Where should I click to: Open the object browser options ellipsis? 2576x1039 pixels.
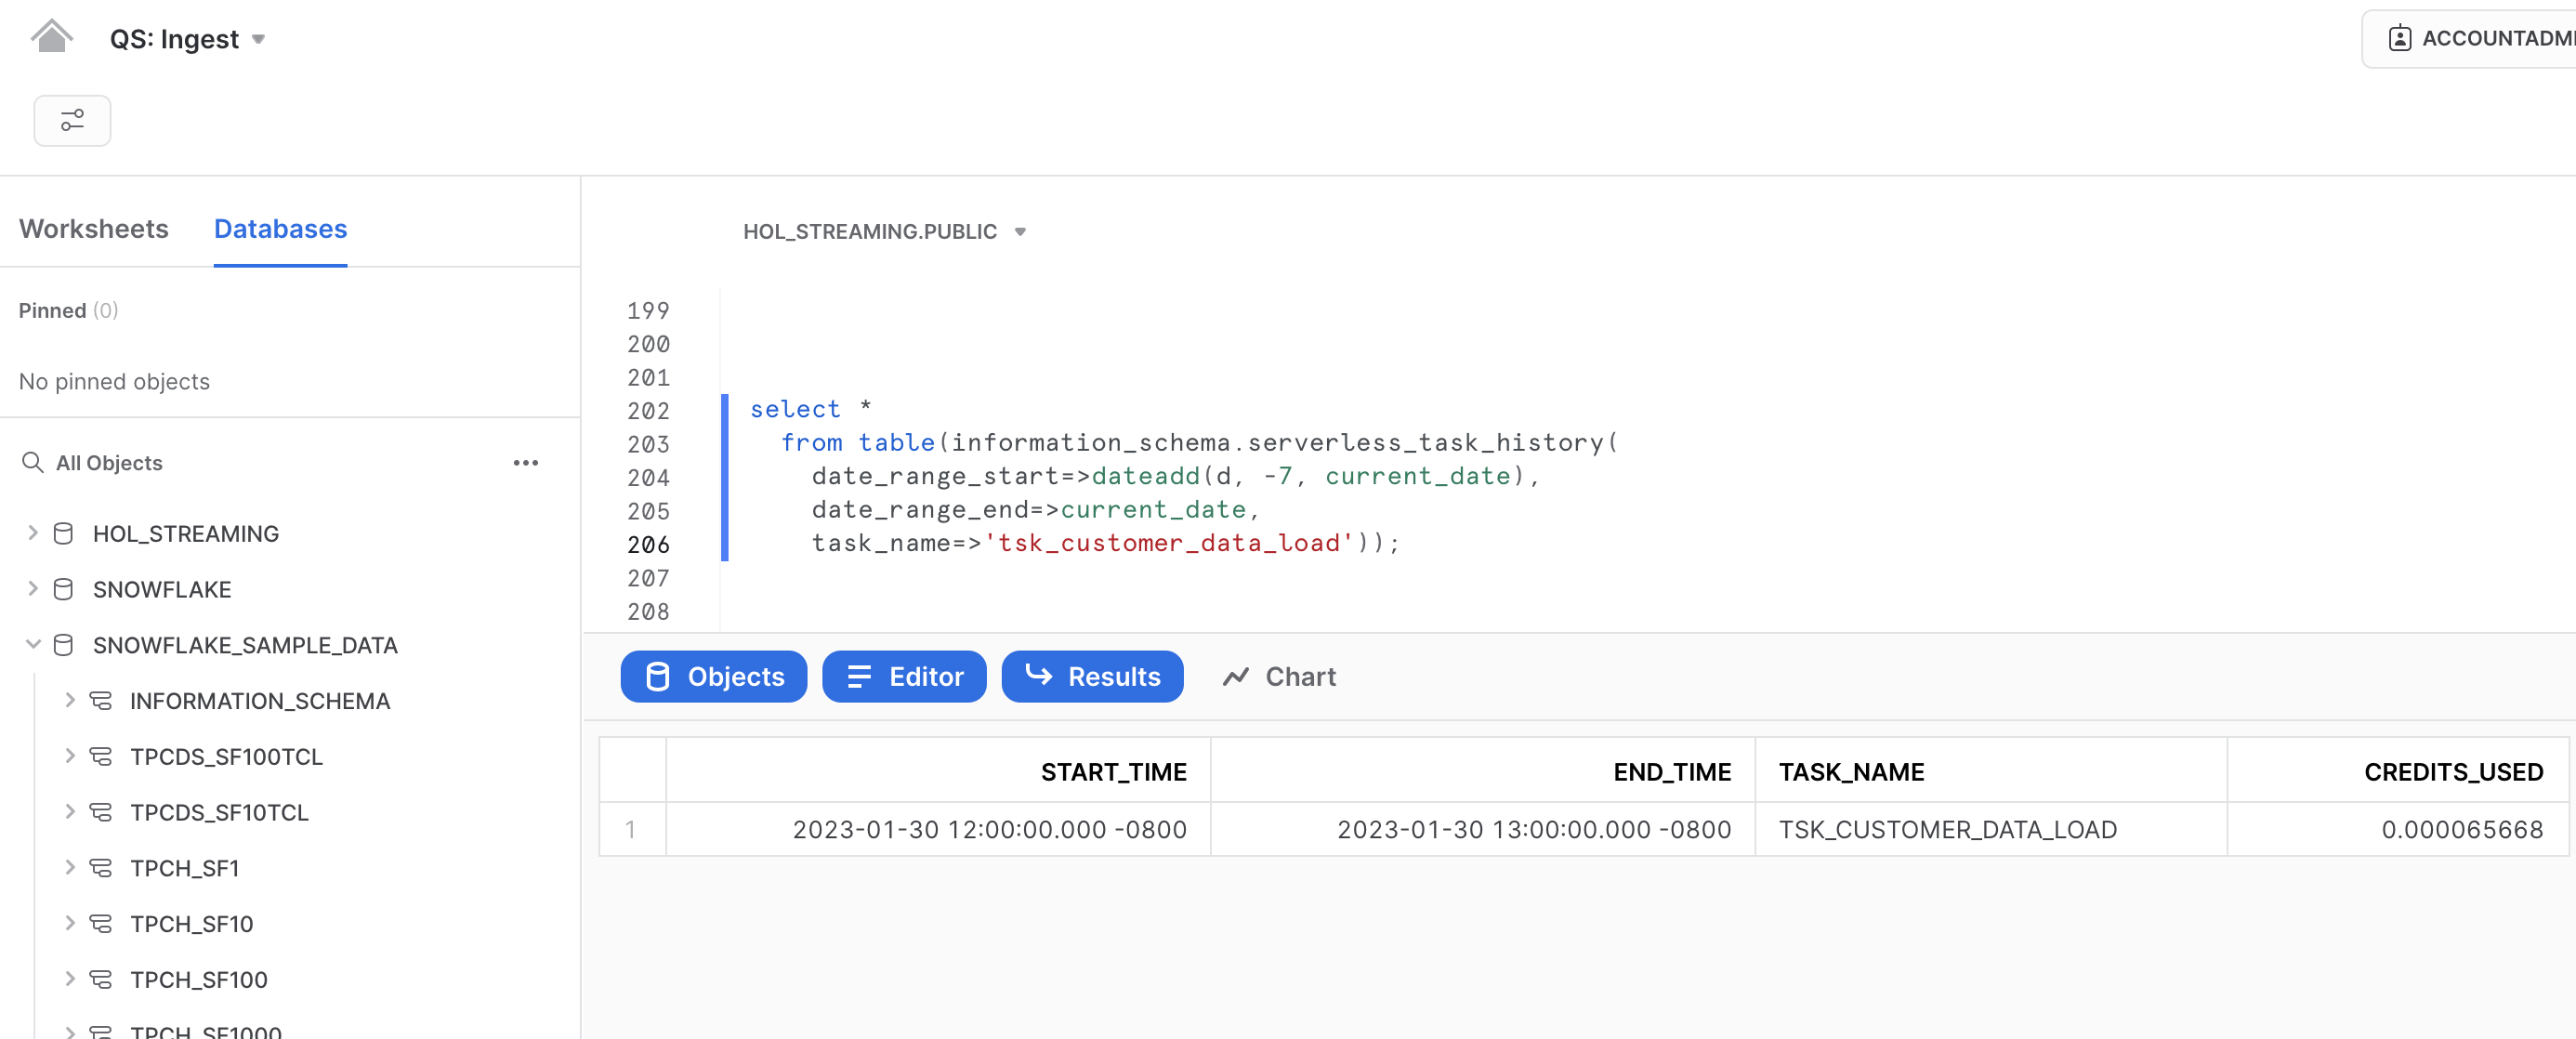point(526,462)
